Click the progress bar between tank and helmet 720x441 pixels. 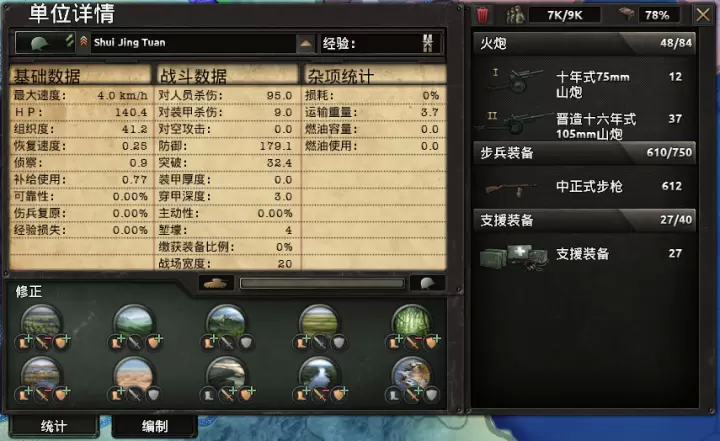click(x=322, y=283)
